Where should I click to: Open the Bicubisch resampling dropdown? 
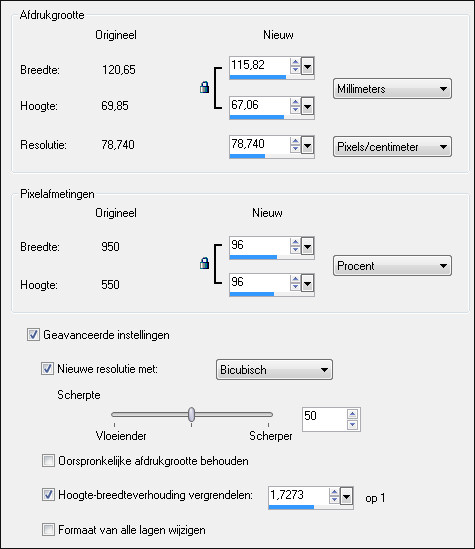(x=274, y=369)
